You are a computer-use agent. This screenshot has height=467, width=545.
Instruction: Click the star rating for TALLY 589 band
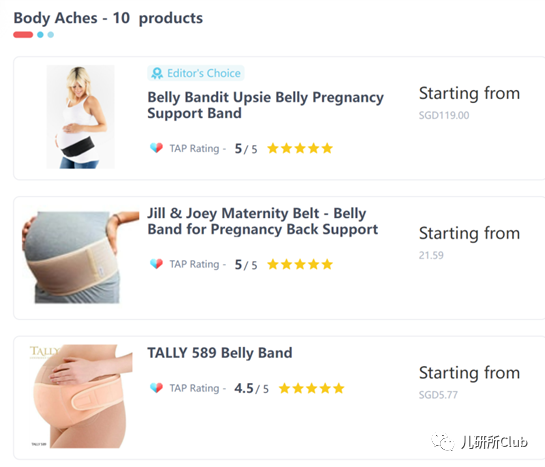point(311,388)
